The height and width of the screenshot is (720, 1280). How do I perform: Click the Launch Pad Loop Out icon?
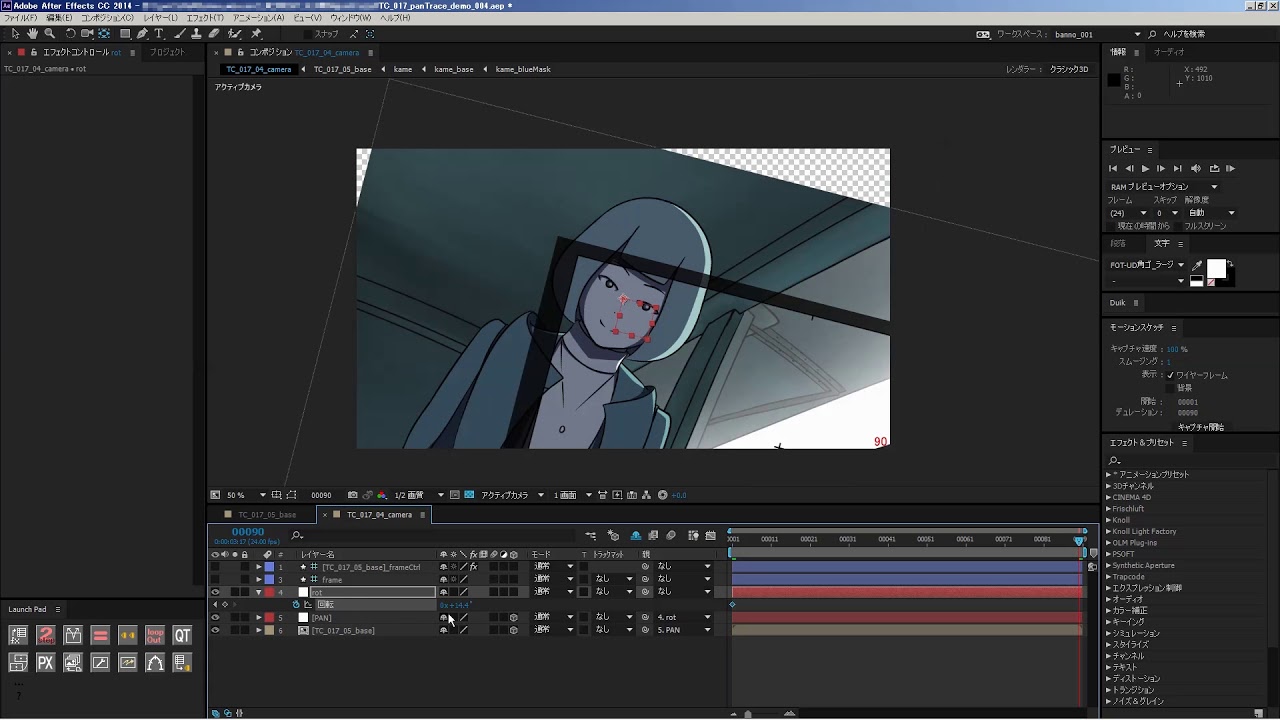click(154, 635)
